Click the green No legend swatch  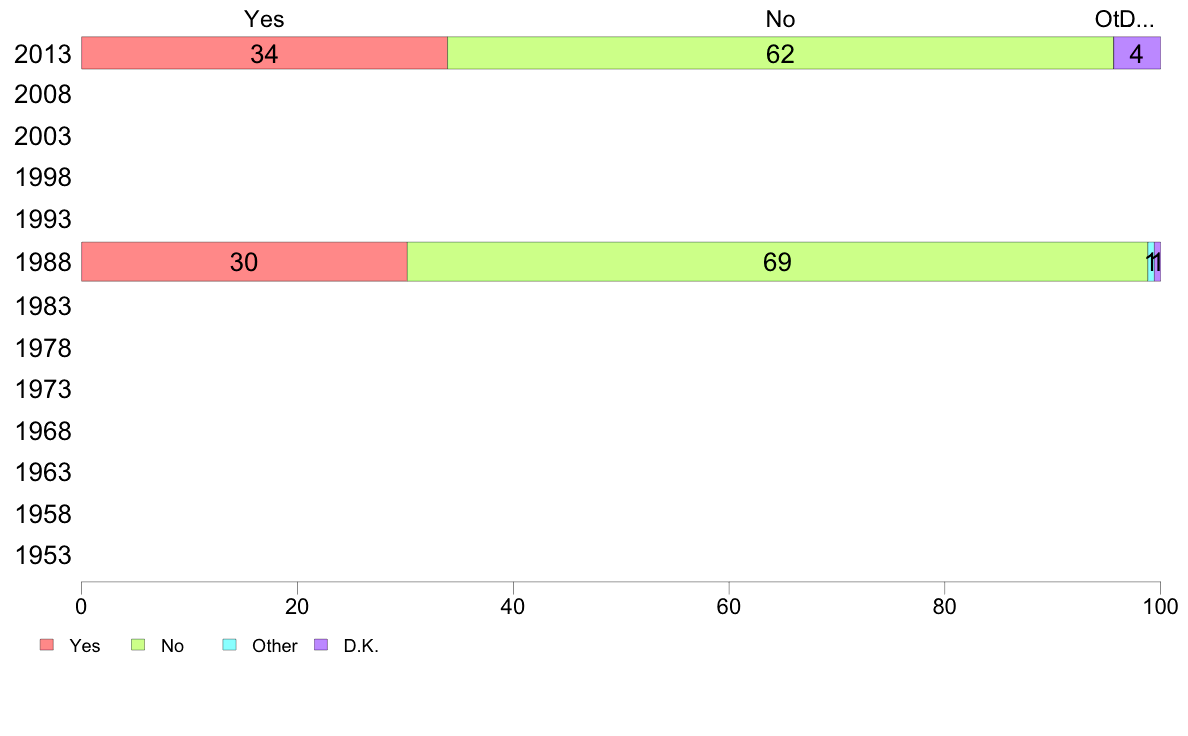tap(138, 645)
